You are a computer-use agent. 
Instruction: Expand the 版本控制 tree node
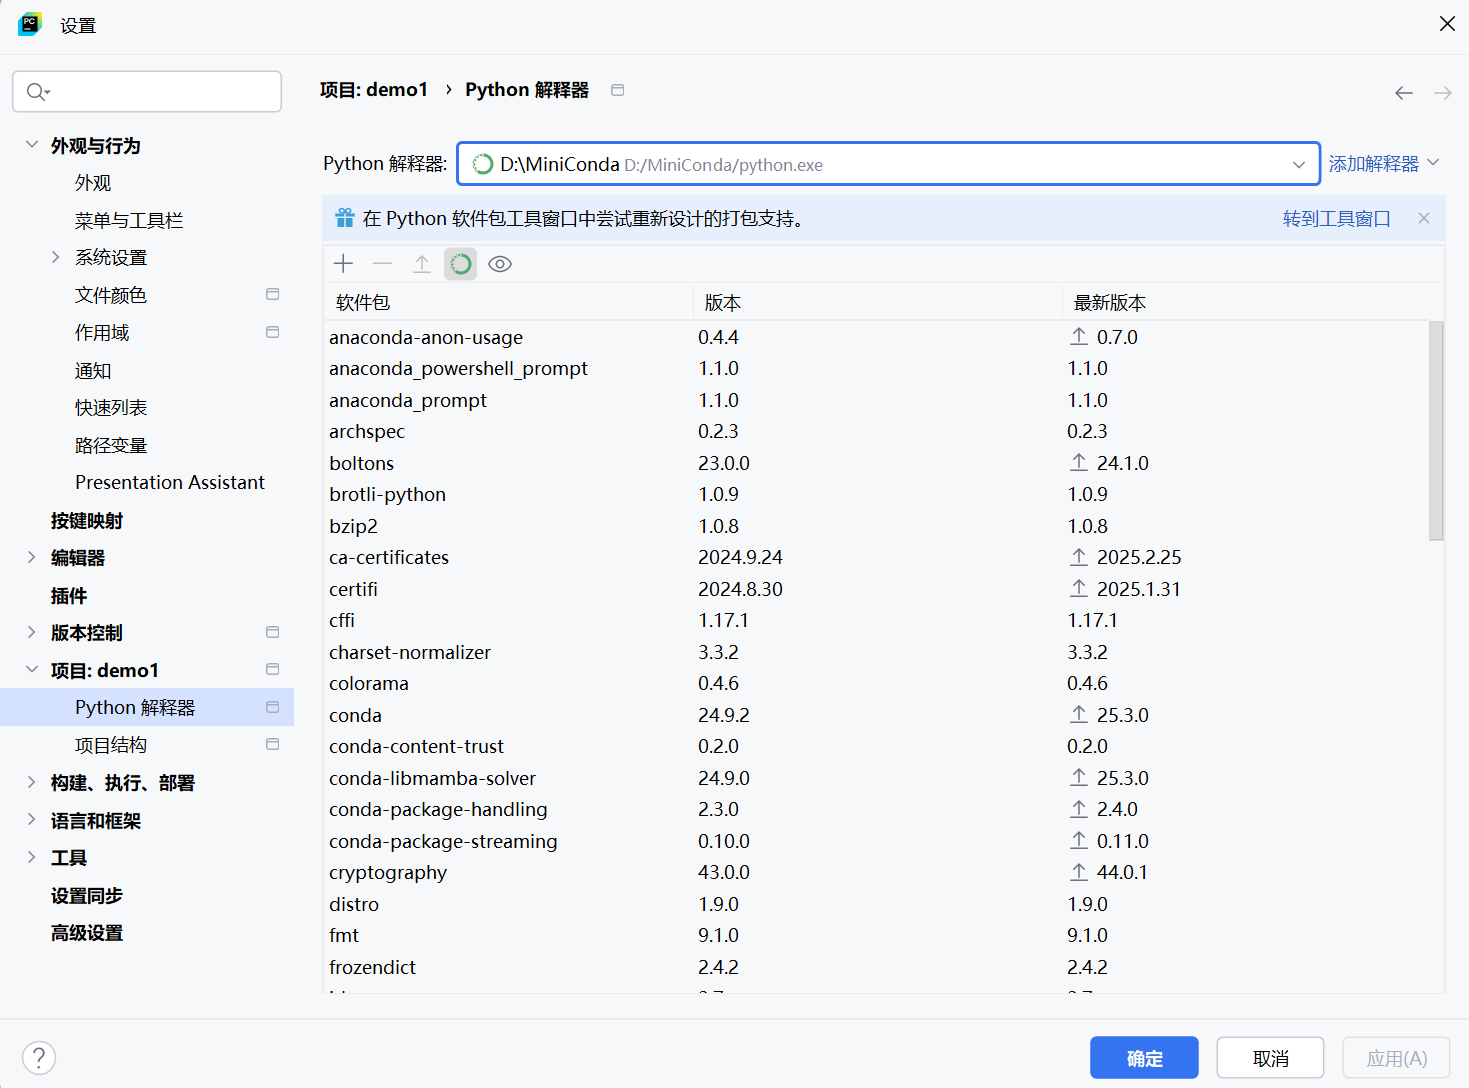(x=32, y=632)
